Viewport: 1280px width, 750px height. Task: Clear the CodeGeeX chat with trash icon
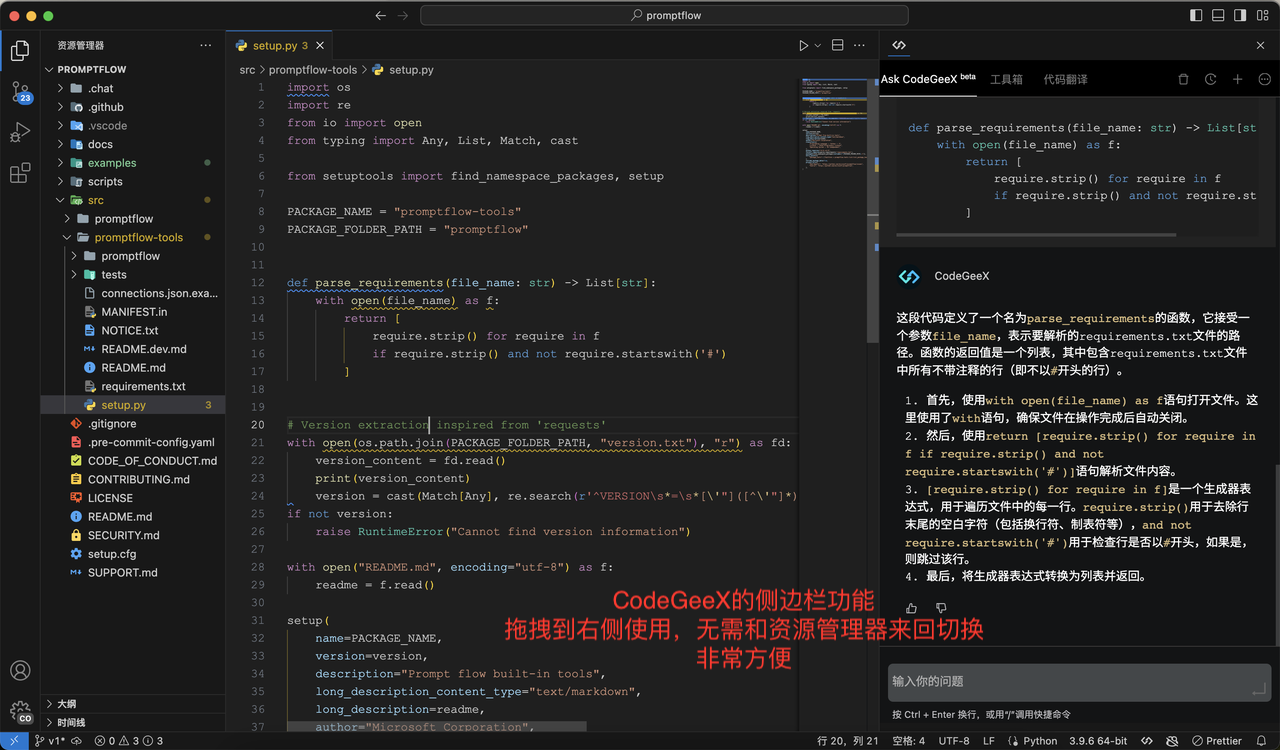pyautogui.click(x=1183, y=79)
